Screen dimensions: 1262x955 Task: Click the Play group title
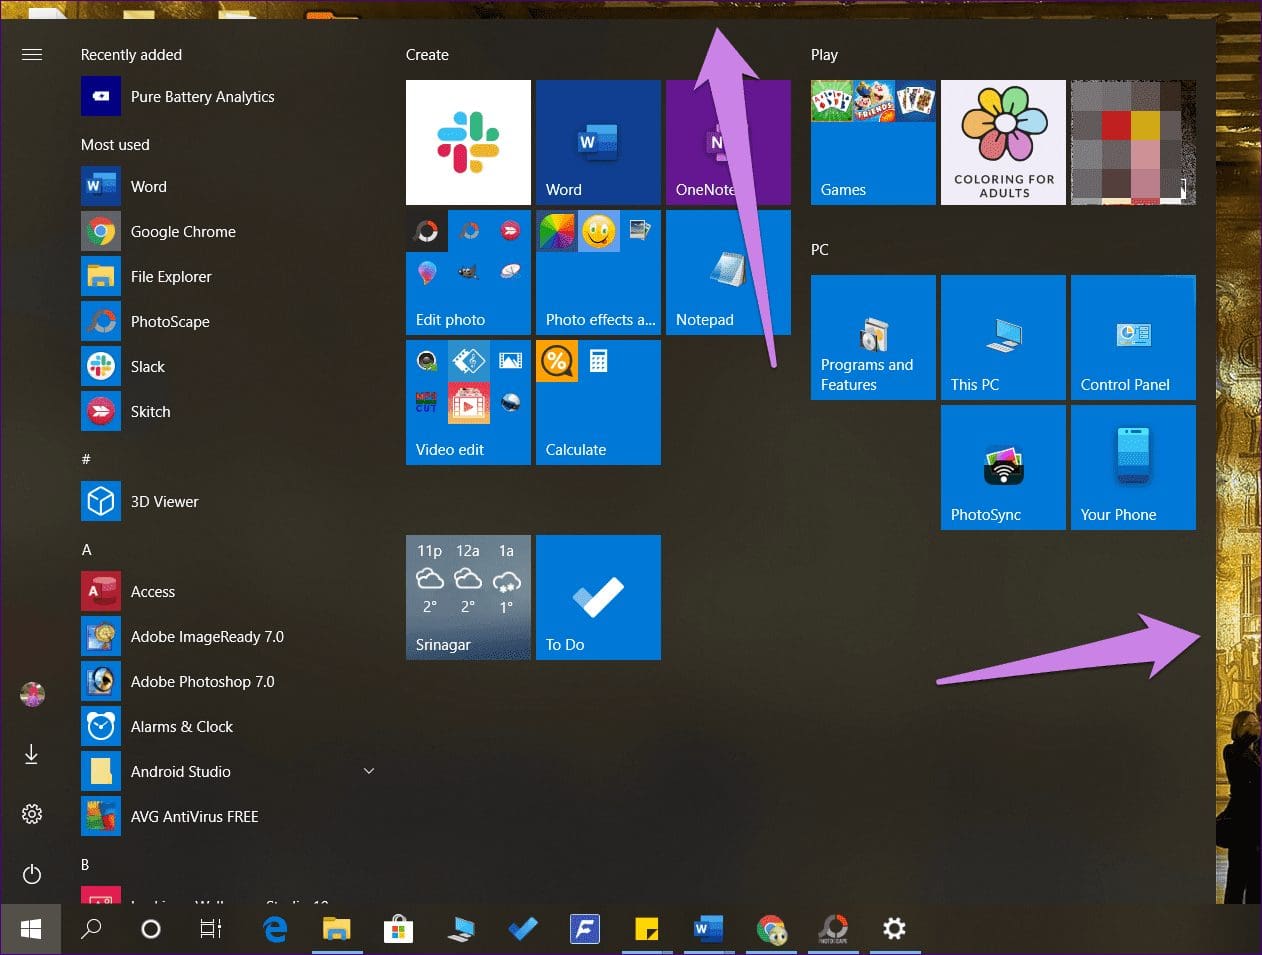point(824,55)
